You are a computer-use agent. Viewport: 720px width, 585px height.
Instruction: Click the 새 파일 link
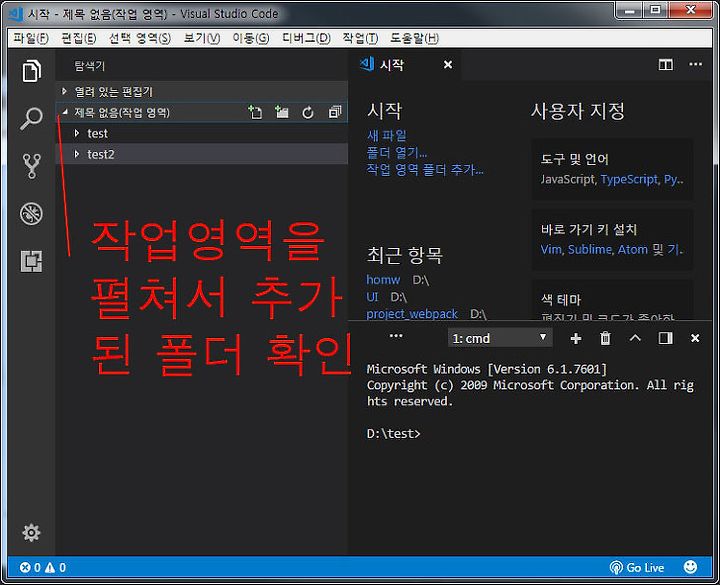[387, 135]
